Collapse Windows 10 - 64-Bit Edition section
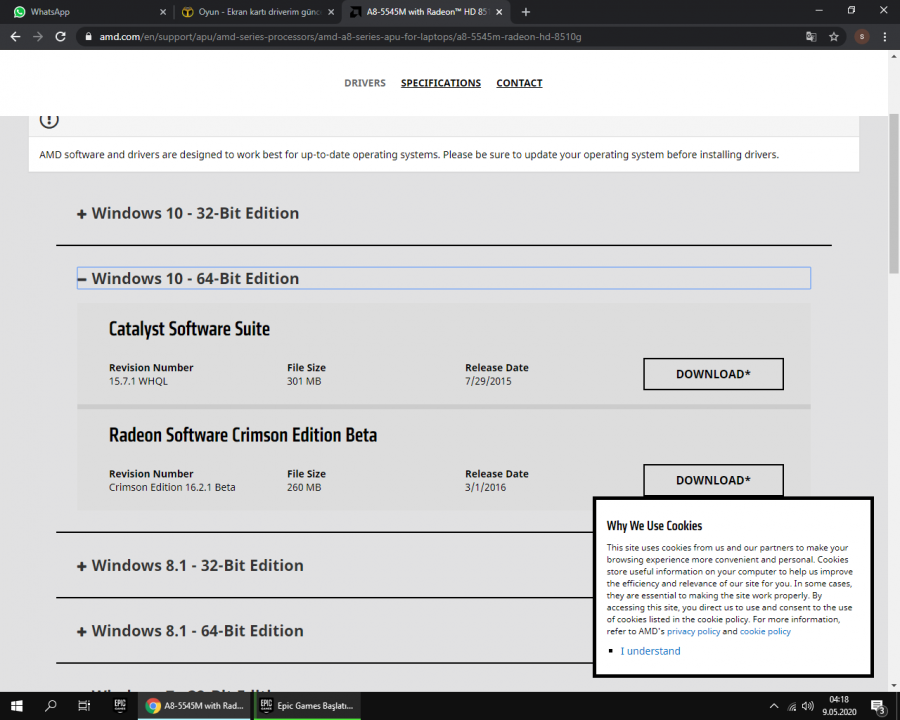900x720 pixels. click(x=188, y=279)
